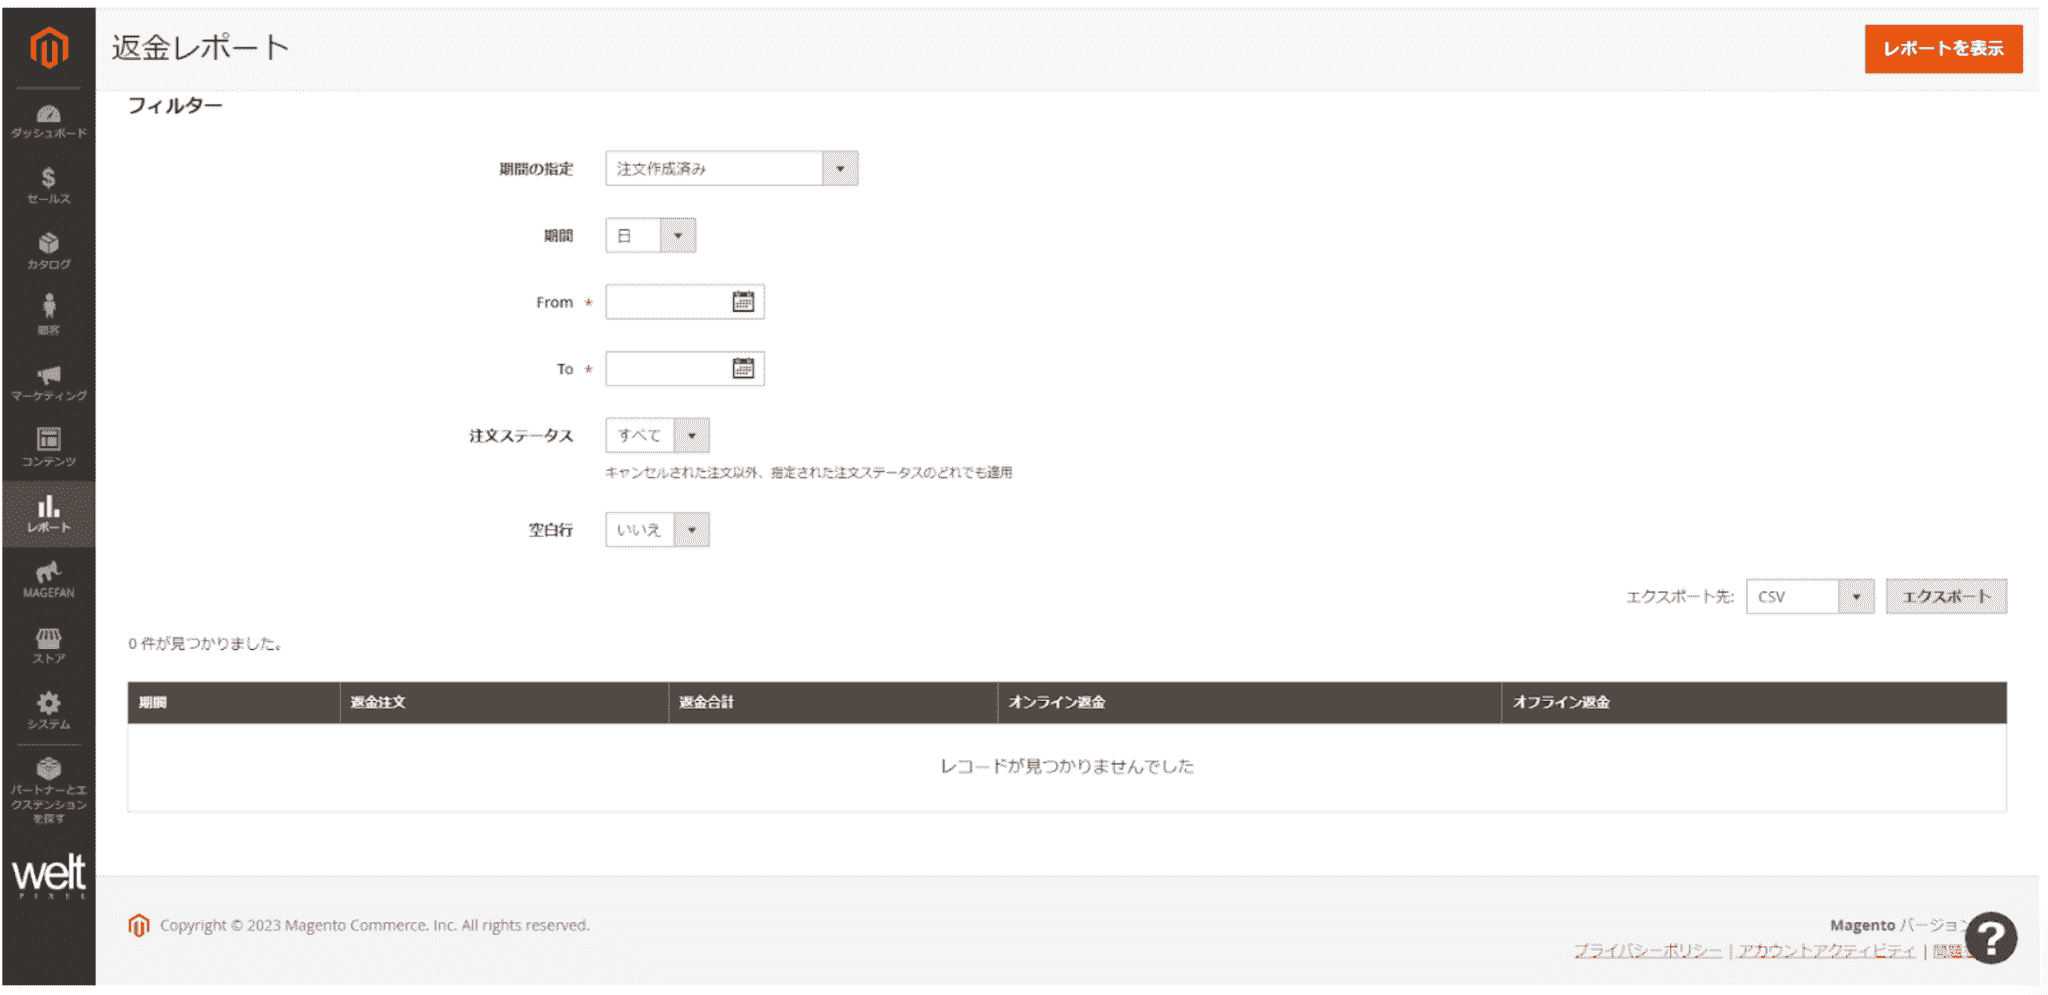Open the アカウントアクティビティ link

tap(1828, 949)
